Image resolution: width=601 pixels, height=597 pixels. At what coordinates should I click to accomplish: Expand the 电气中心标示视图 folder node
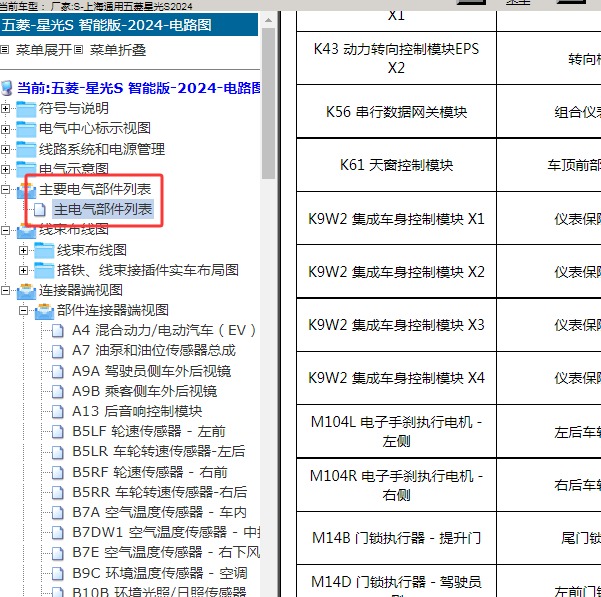5,129
